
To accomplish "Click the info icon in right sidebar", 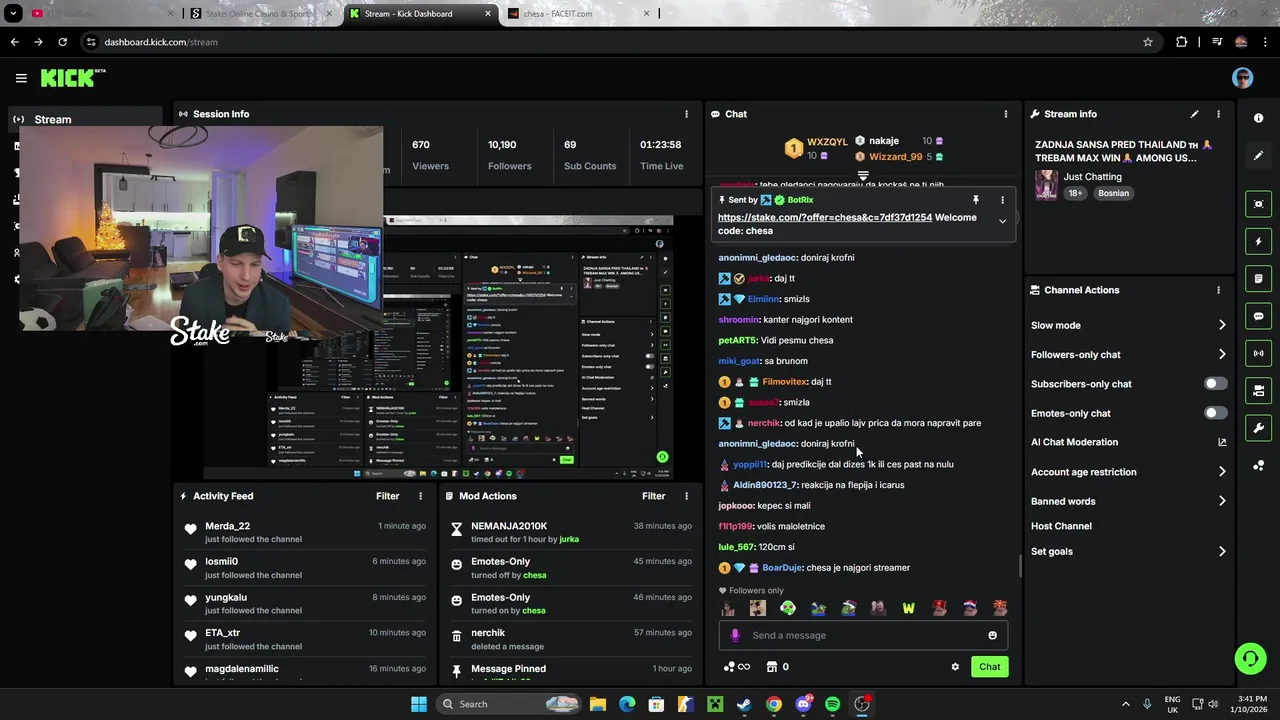I will click(1258, 118).
